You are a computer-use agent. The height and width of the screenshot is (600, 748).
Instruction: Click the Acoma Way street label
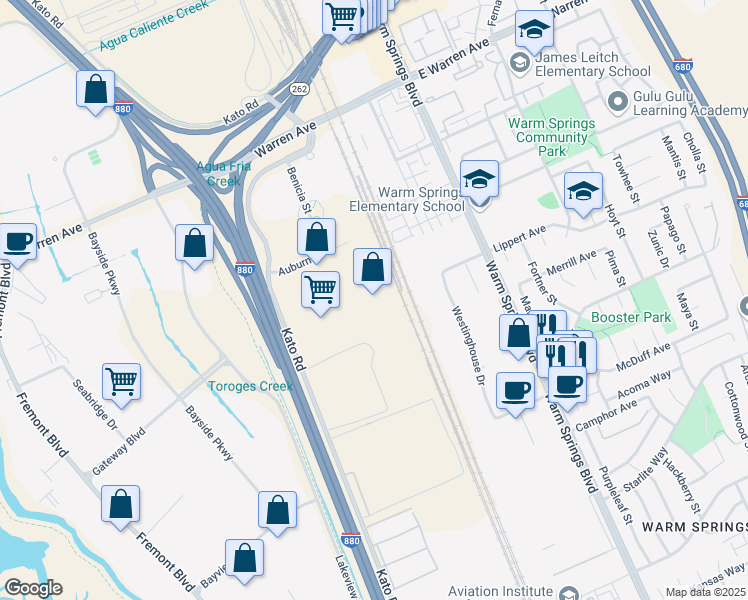(644, 384)
